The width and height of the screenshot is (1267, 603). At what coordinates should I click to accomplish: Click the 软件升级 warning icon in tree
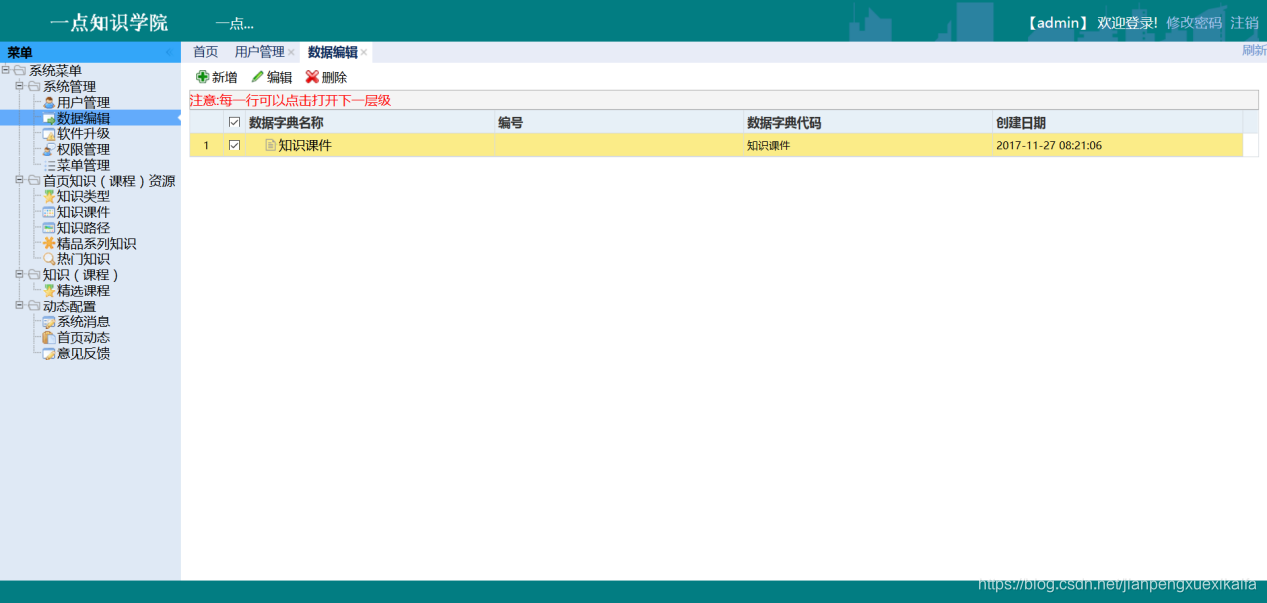49,134
